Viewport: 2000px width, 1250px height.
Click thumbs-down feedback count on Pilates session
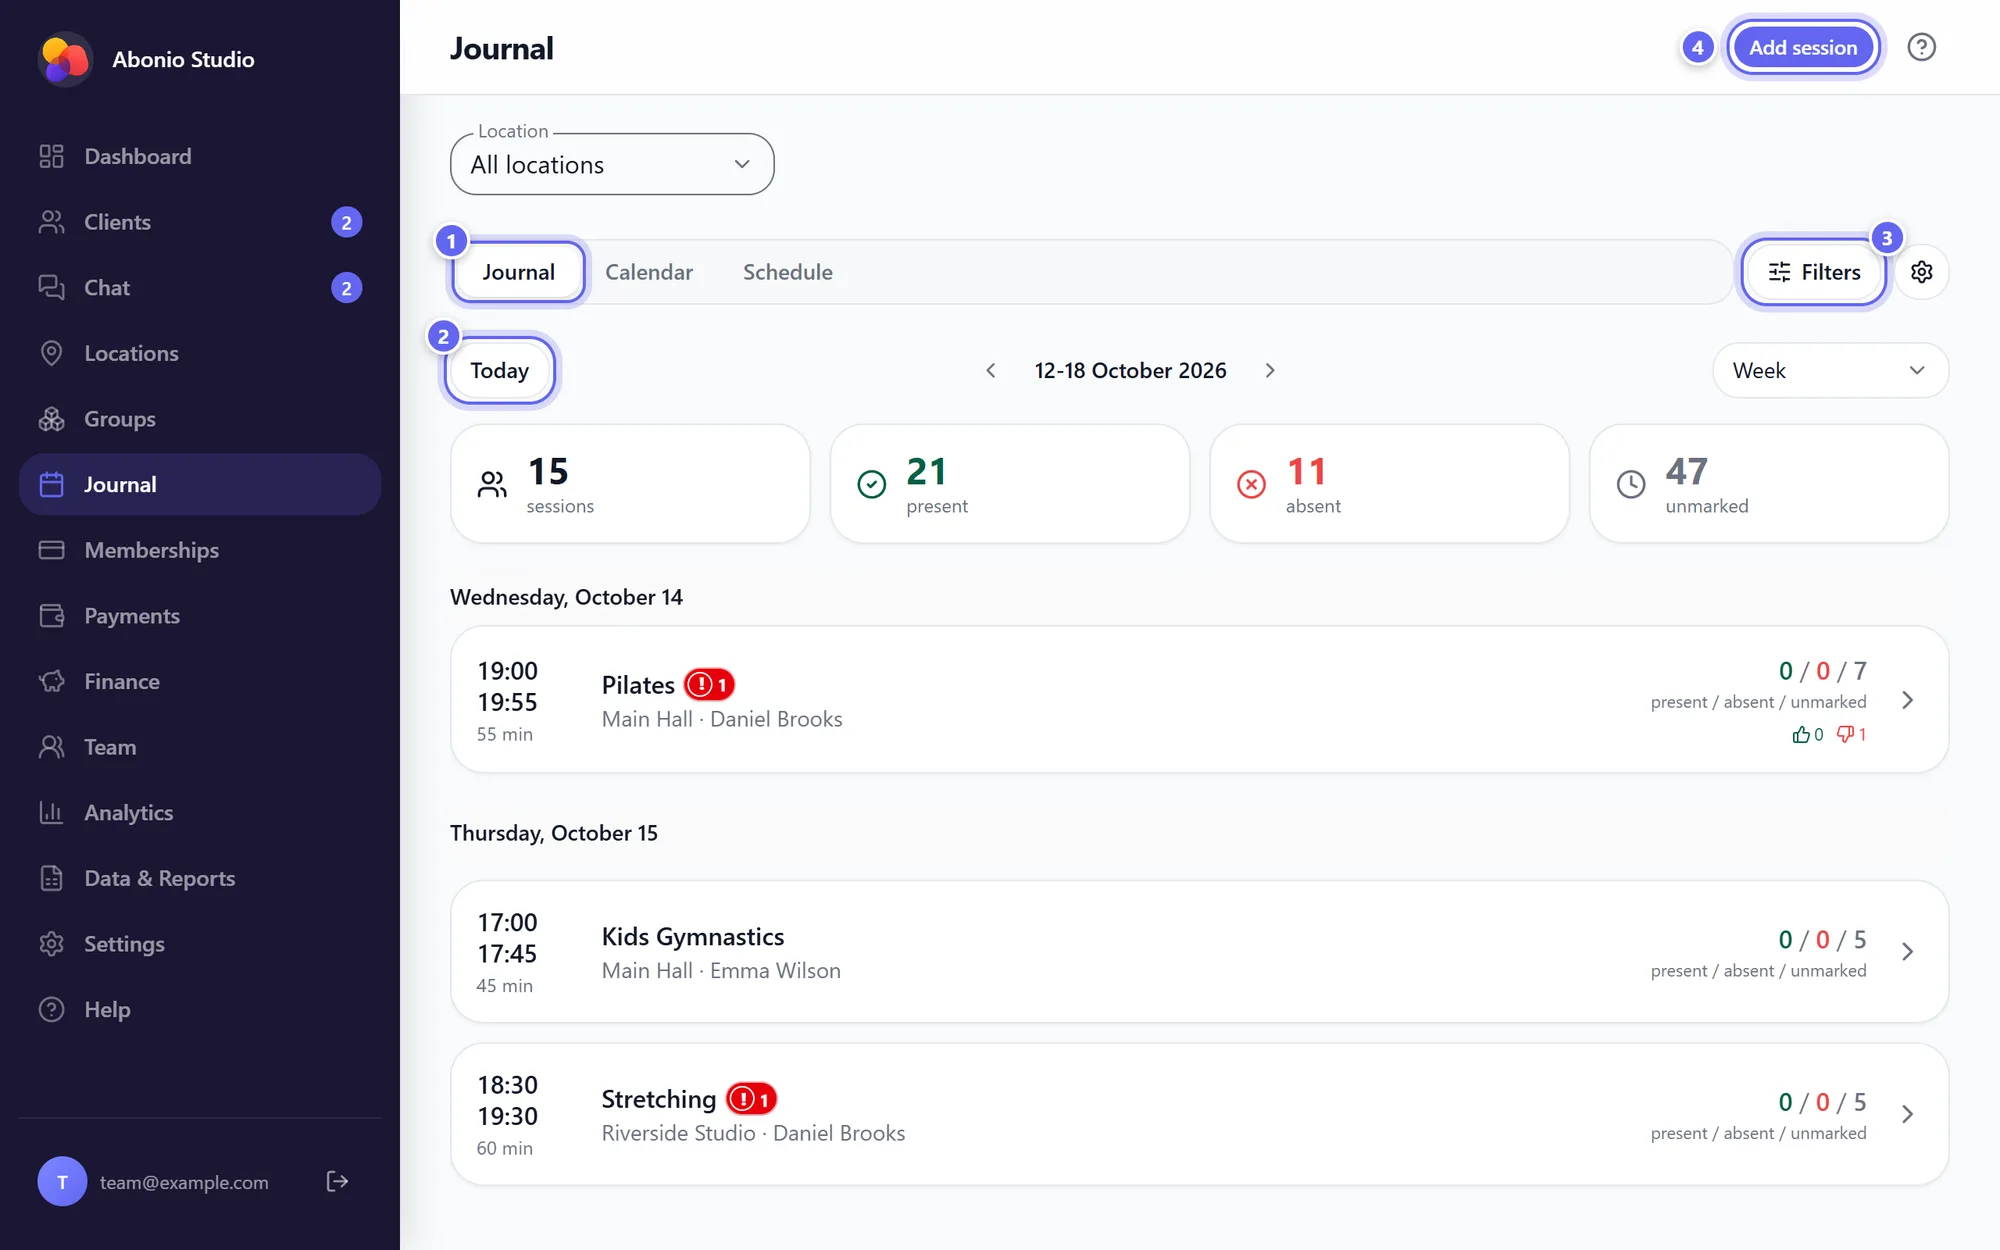(1851, 734)
